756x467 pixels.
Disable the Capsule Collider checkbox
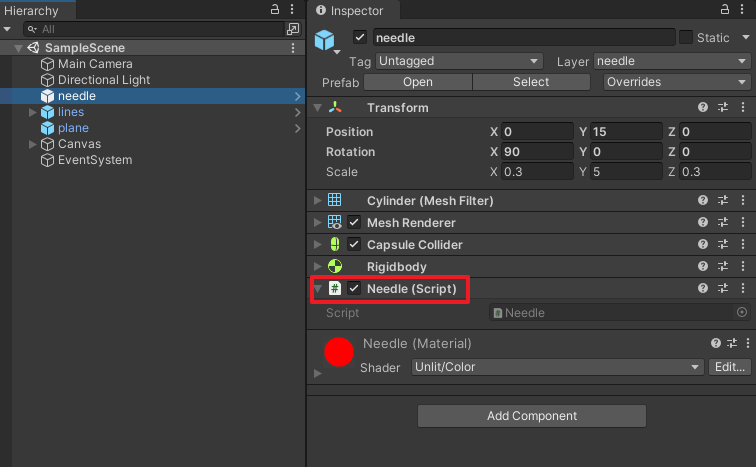pos(354,244)
